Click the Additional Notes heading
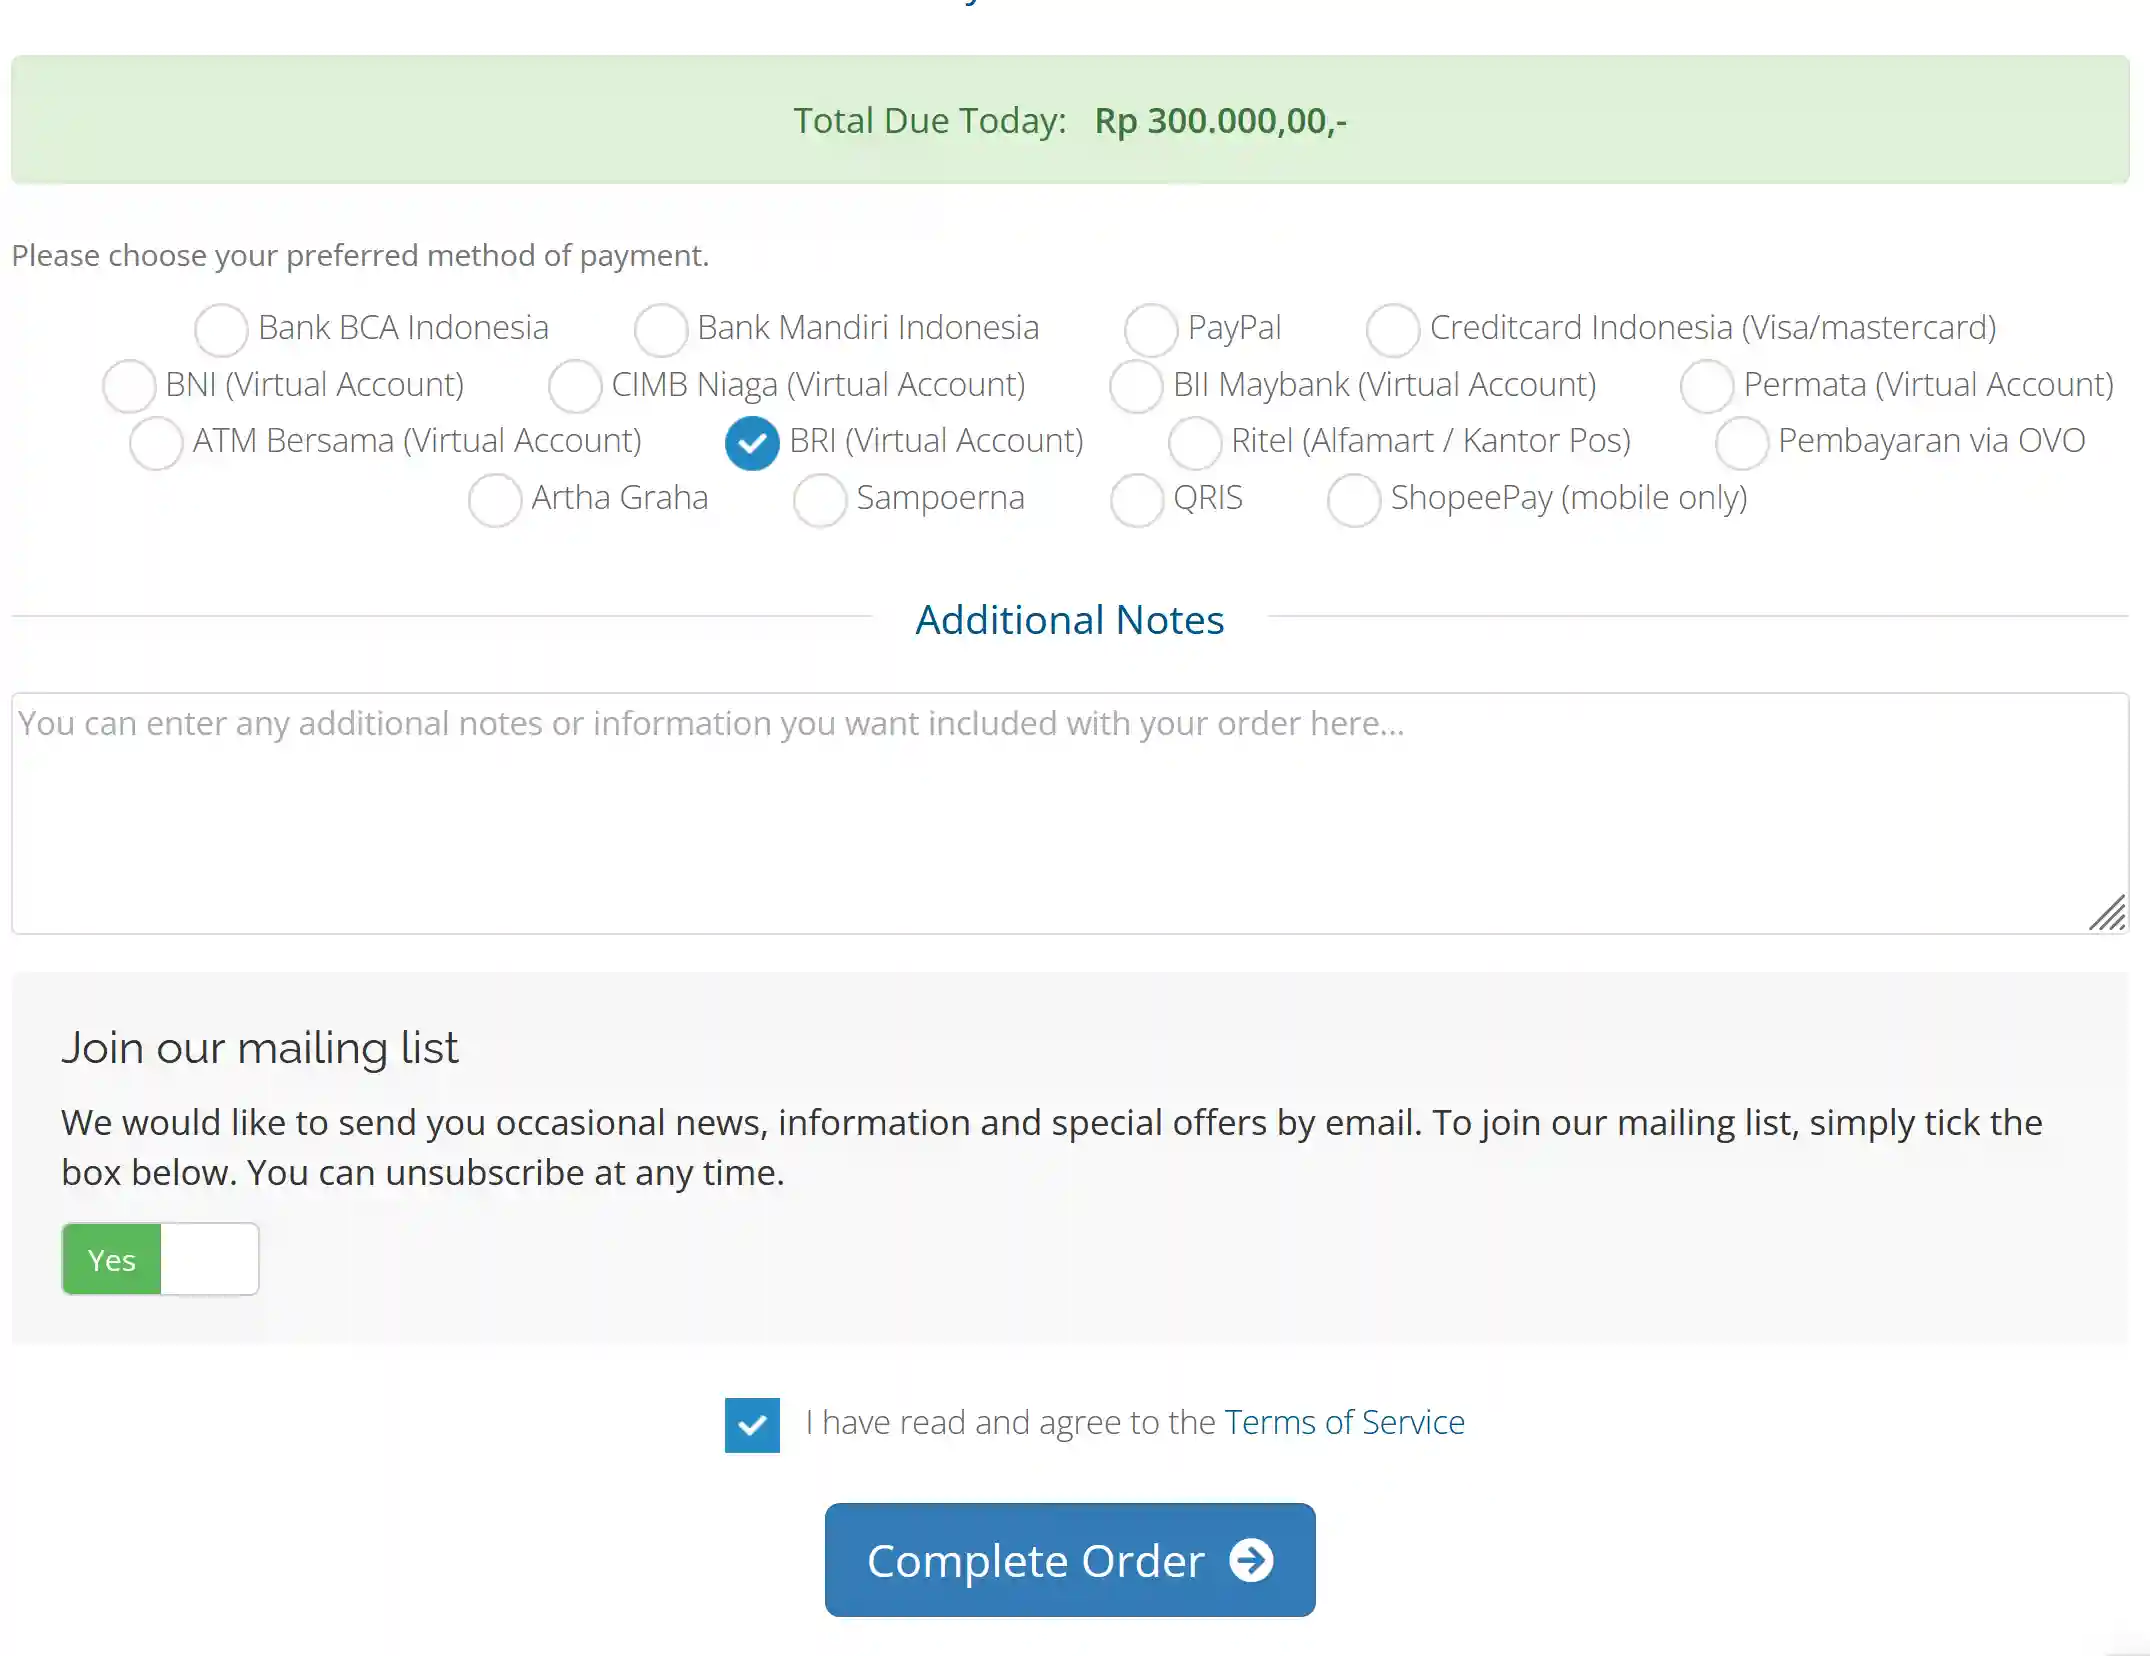This screenshot has height=1656, width=2150. point(1070,620)
